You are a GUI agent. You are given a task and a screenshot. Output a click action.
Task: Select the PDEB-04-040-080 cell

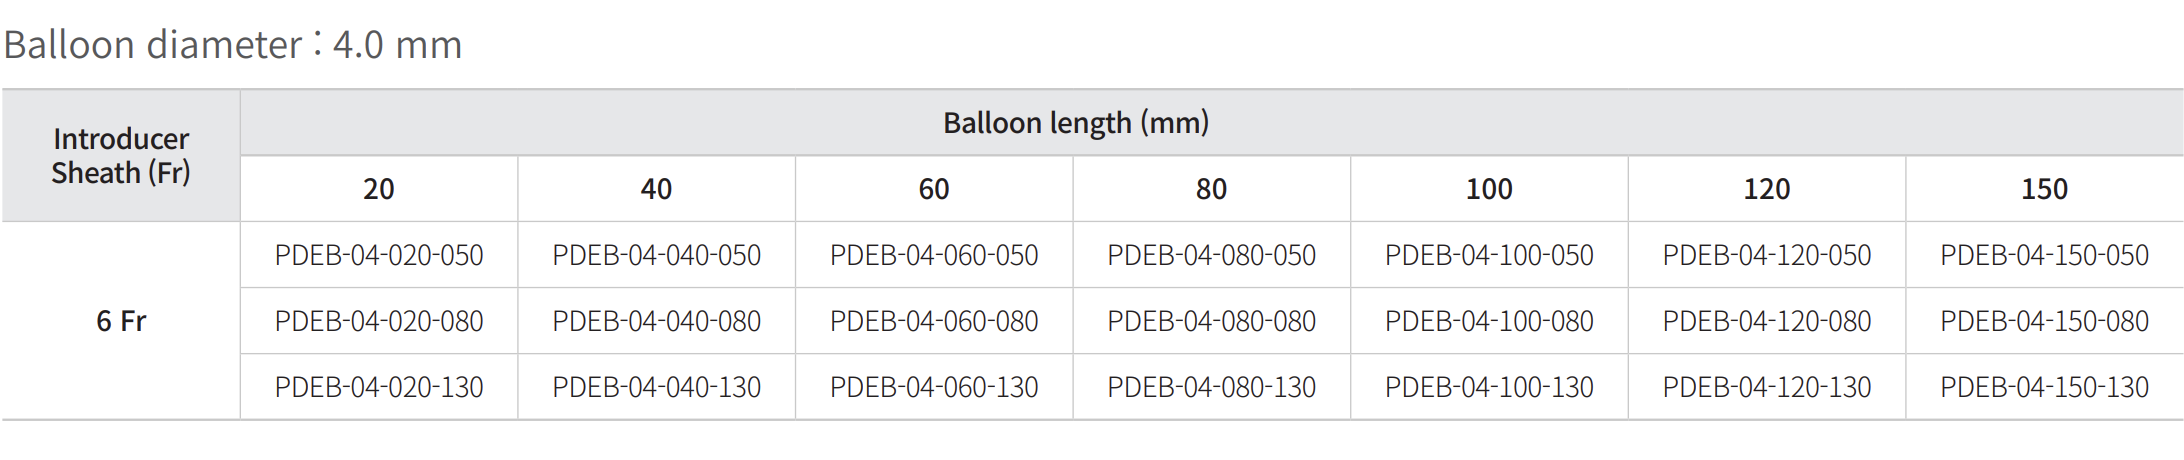coord(656,321)
